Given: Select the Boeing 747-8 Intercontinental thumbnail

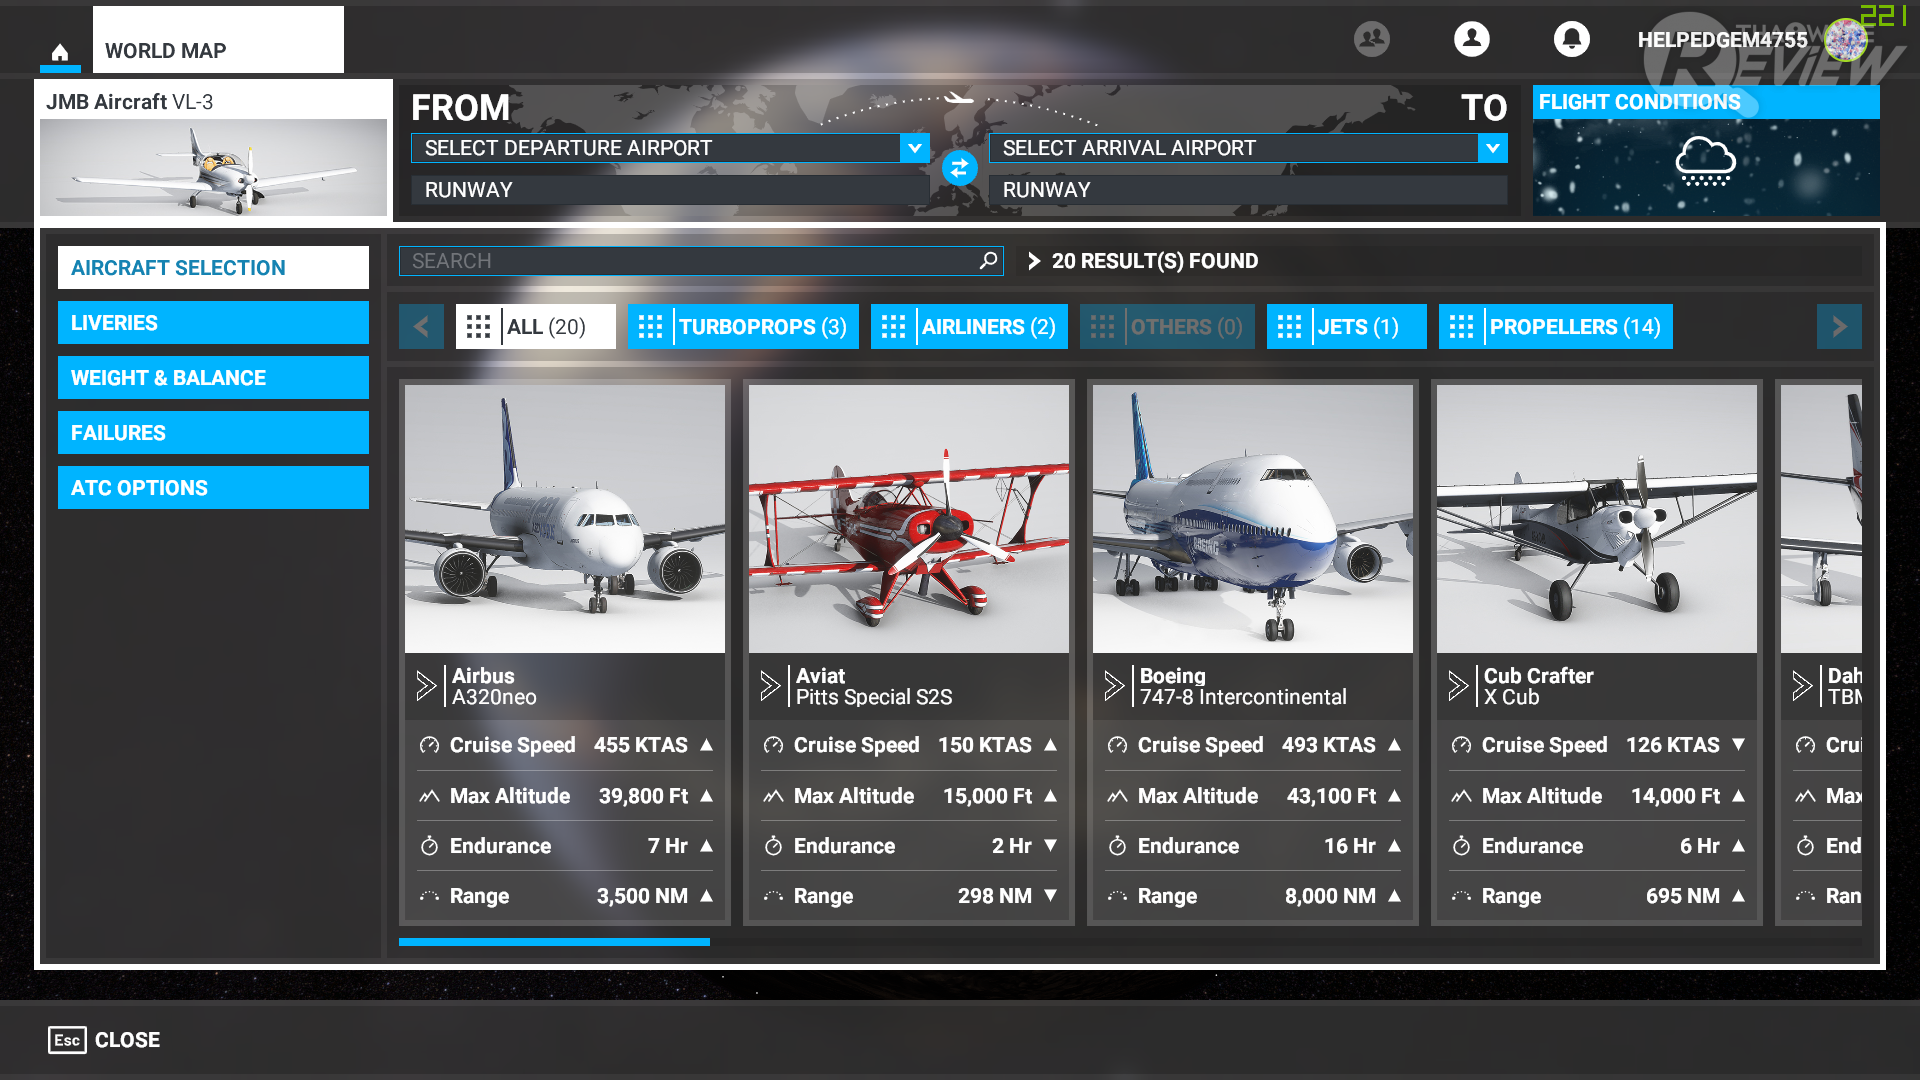Looking at the screenshot, I should click(1252, 519).
